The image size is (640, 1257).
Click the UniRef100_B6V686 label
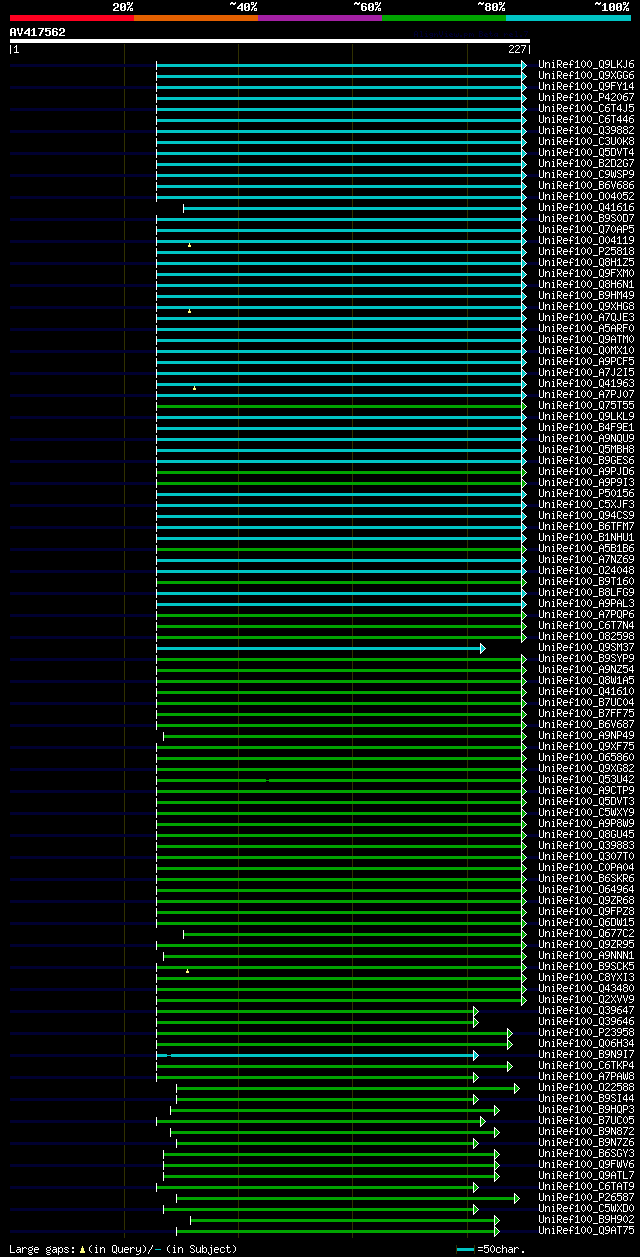pyautogui.click(x=586, y=186)
